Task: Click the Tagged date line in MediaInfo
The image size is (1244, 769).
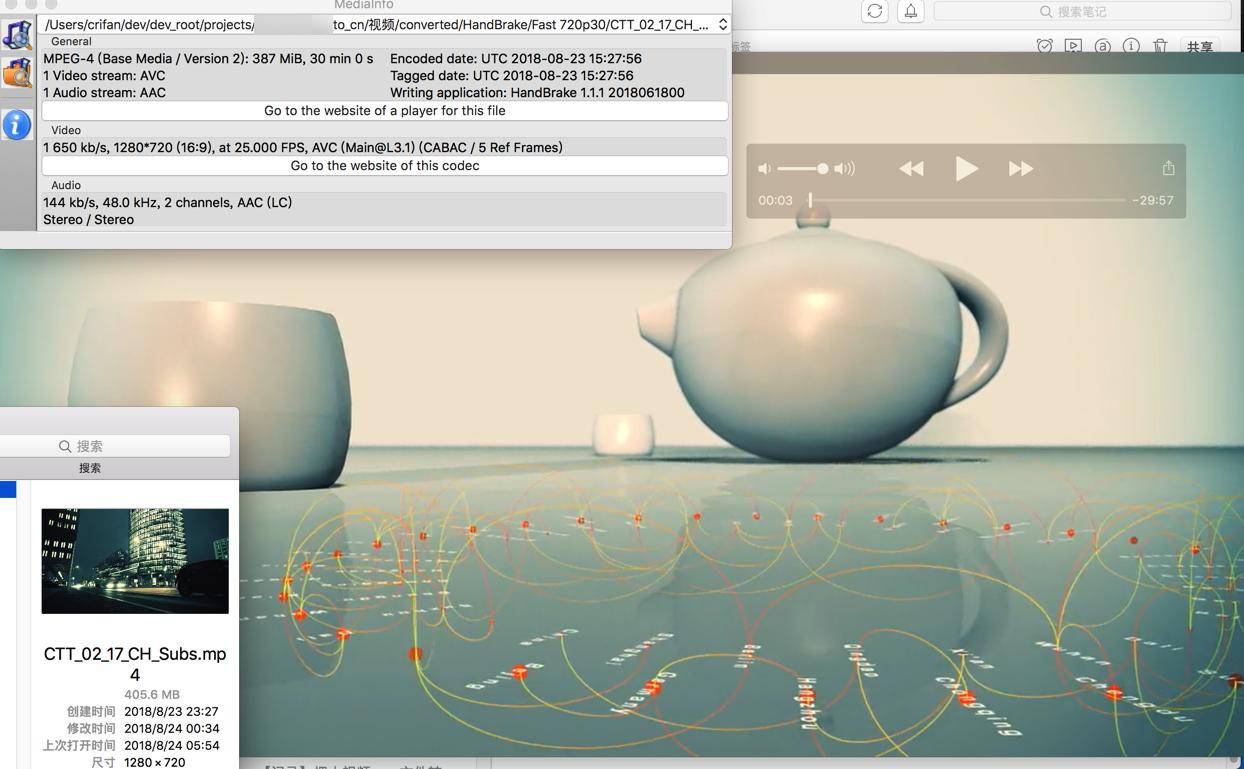Action: 512,76
